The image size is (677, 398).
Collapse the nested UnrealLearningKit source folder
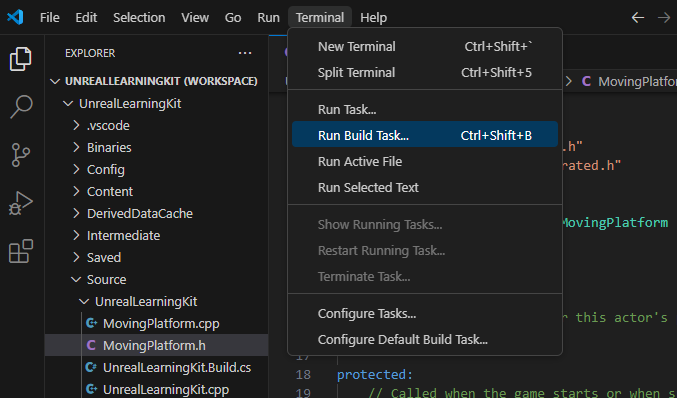84,301
